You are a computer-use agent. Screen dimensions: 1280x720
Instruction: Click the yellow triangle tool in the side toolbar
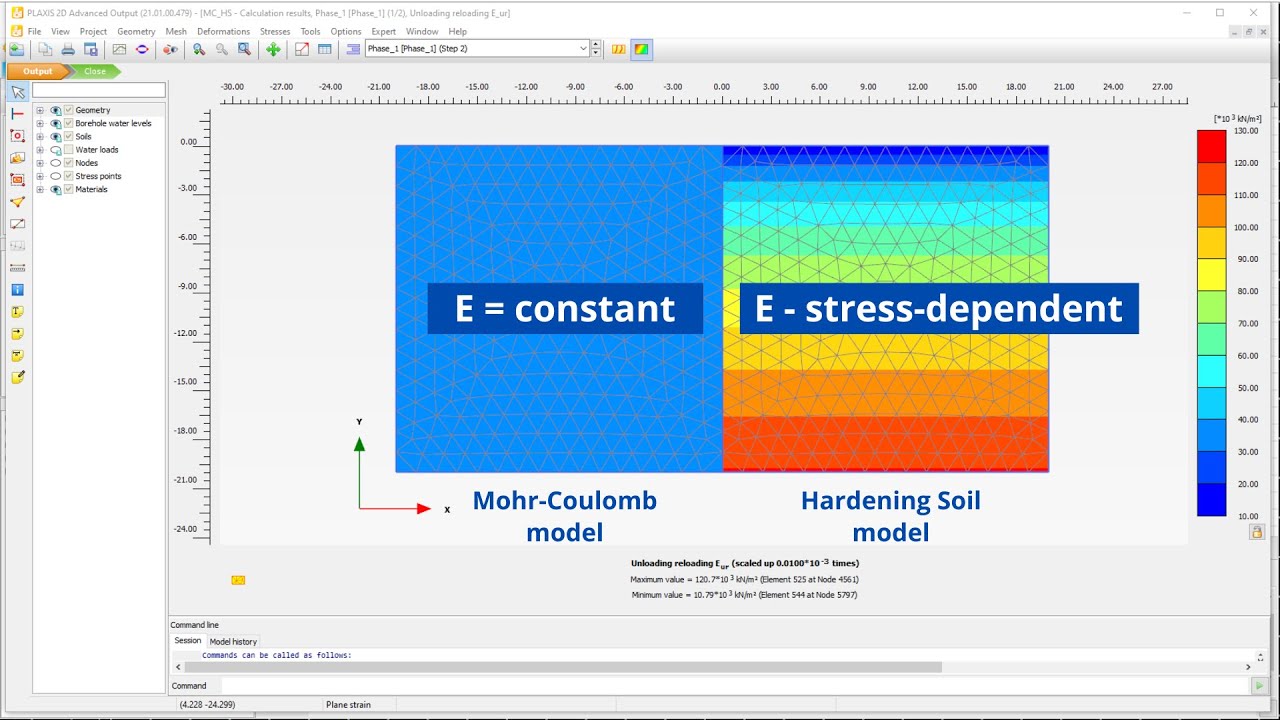pyautogui.click(x=17, y=202)
